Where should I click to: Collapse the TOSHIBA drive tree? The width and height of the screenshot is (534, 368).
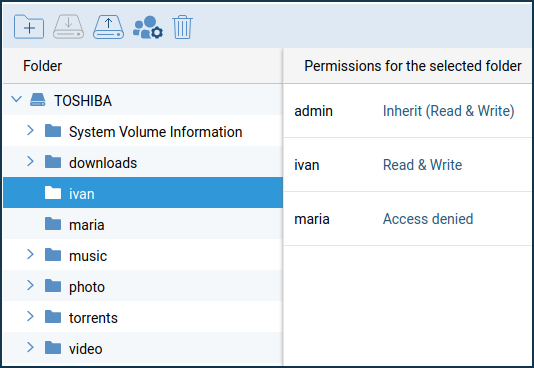pos(16,99)
